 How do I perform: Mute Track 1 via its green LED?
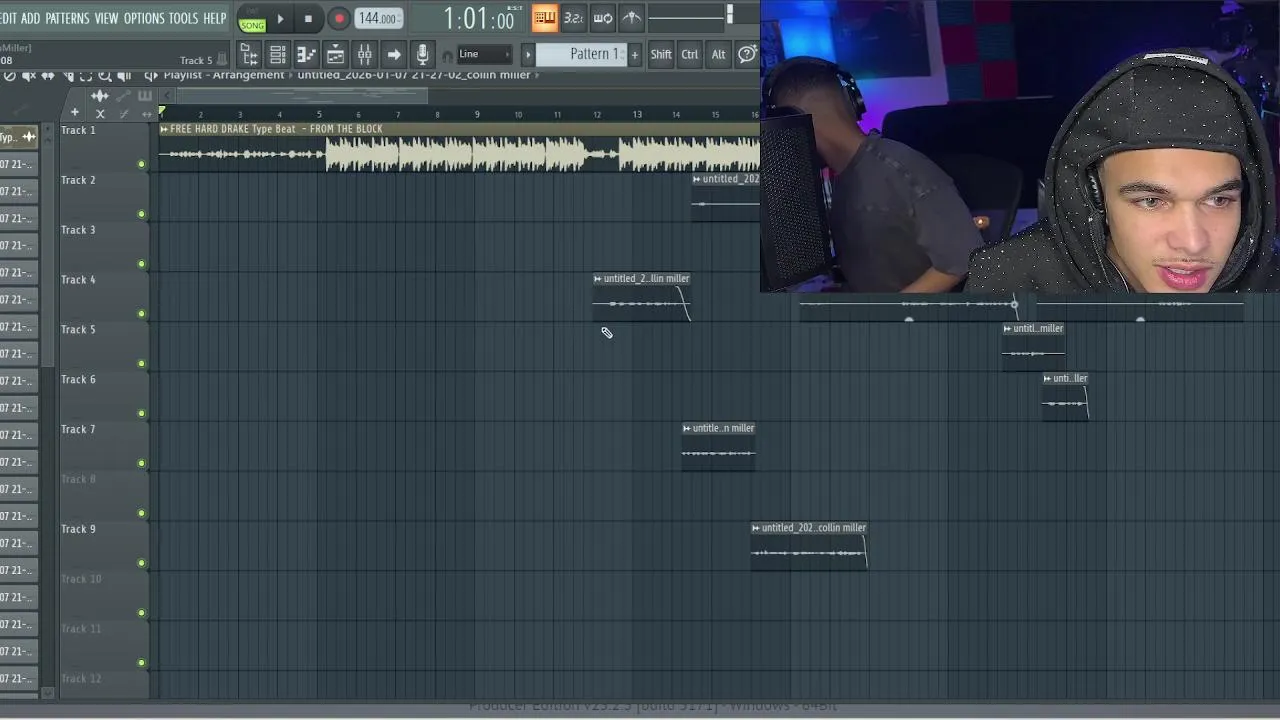tap(141, 164)
